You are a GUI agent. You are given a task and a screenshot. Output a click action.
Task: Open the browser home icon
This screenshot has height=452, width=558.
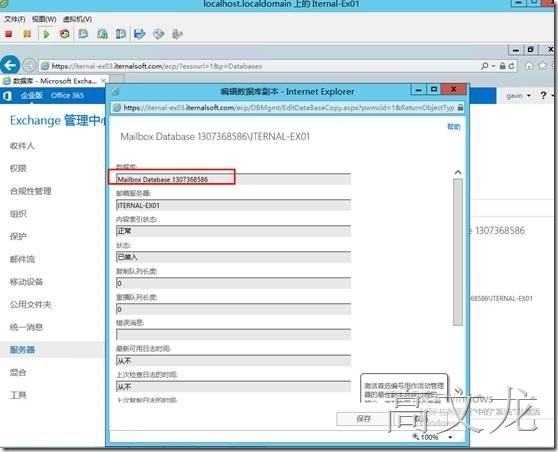coord(529,66)
